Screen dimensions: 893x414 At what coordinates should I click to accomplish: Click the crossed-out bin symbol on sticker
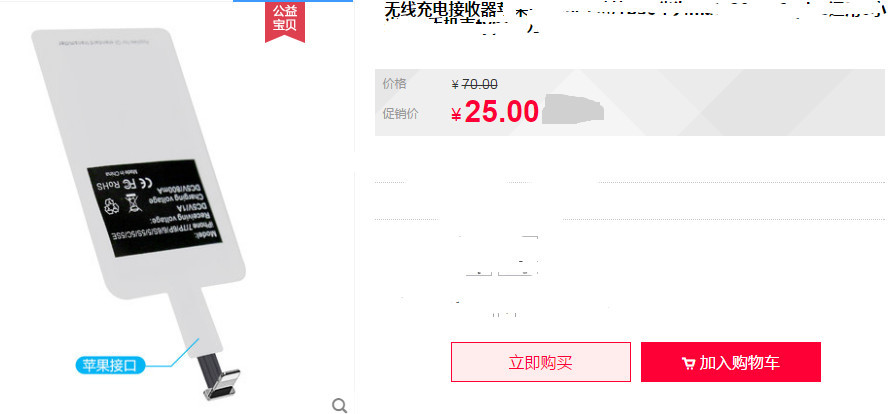pyautogui.click(x=134, y=202)
